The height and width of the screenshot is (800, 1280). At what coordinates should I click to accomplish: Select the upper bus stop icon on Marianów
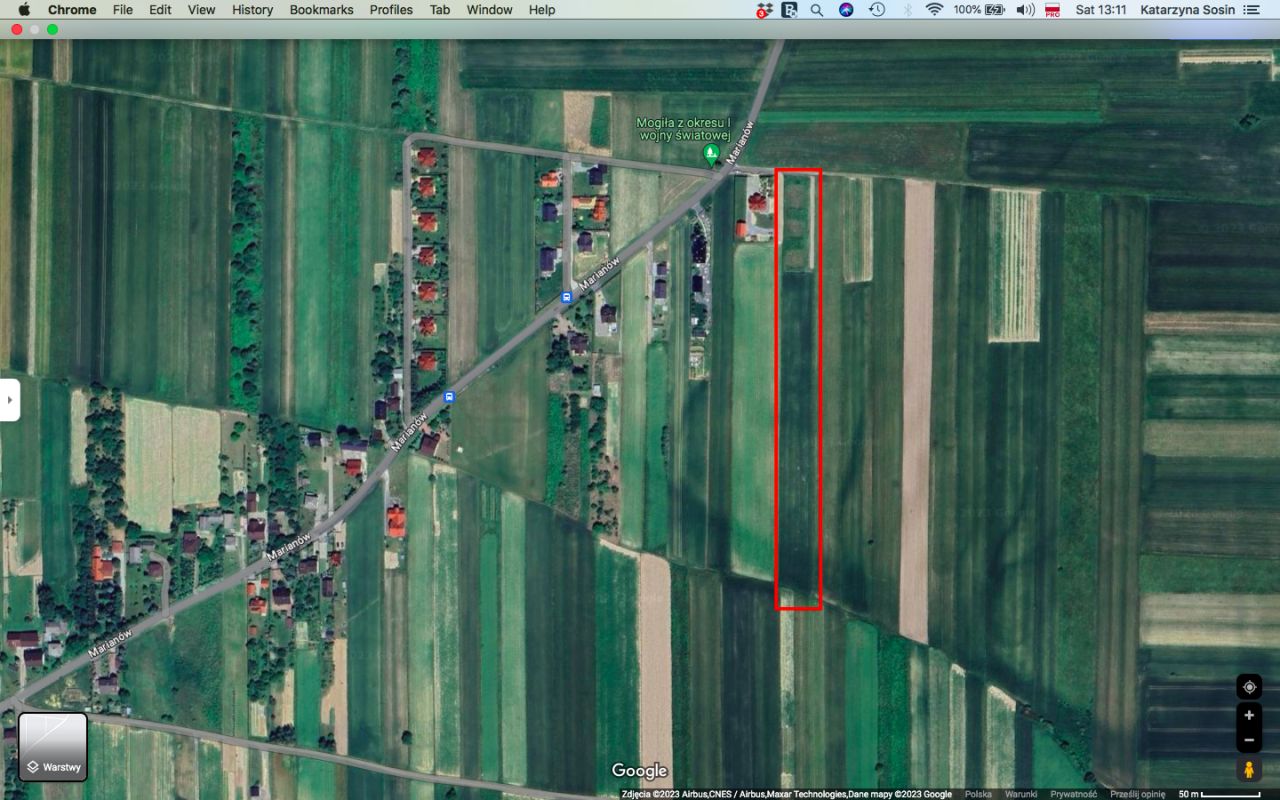tap(566, 297)
